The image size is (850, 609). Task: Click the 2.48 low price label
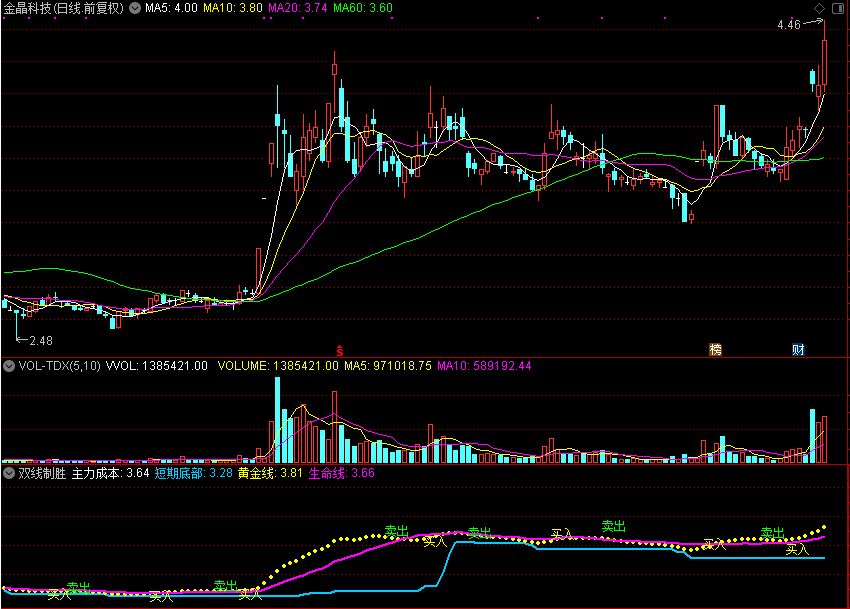[x=41, y=341]
